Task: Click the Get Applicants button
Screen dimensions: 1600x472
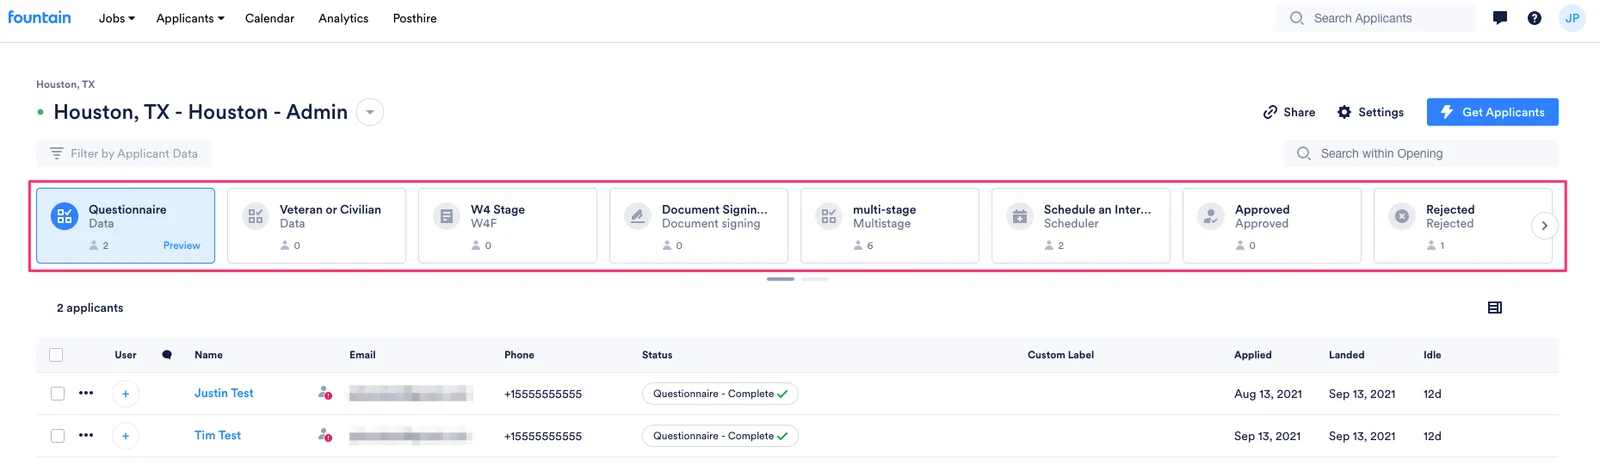Action: click(1492, 112)
